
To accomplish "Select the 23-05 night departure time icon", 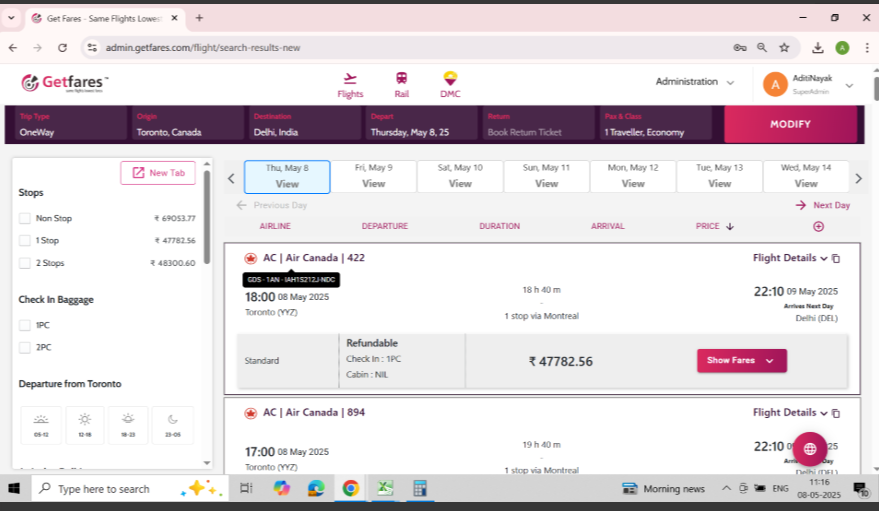I will [173, 424].
